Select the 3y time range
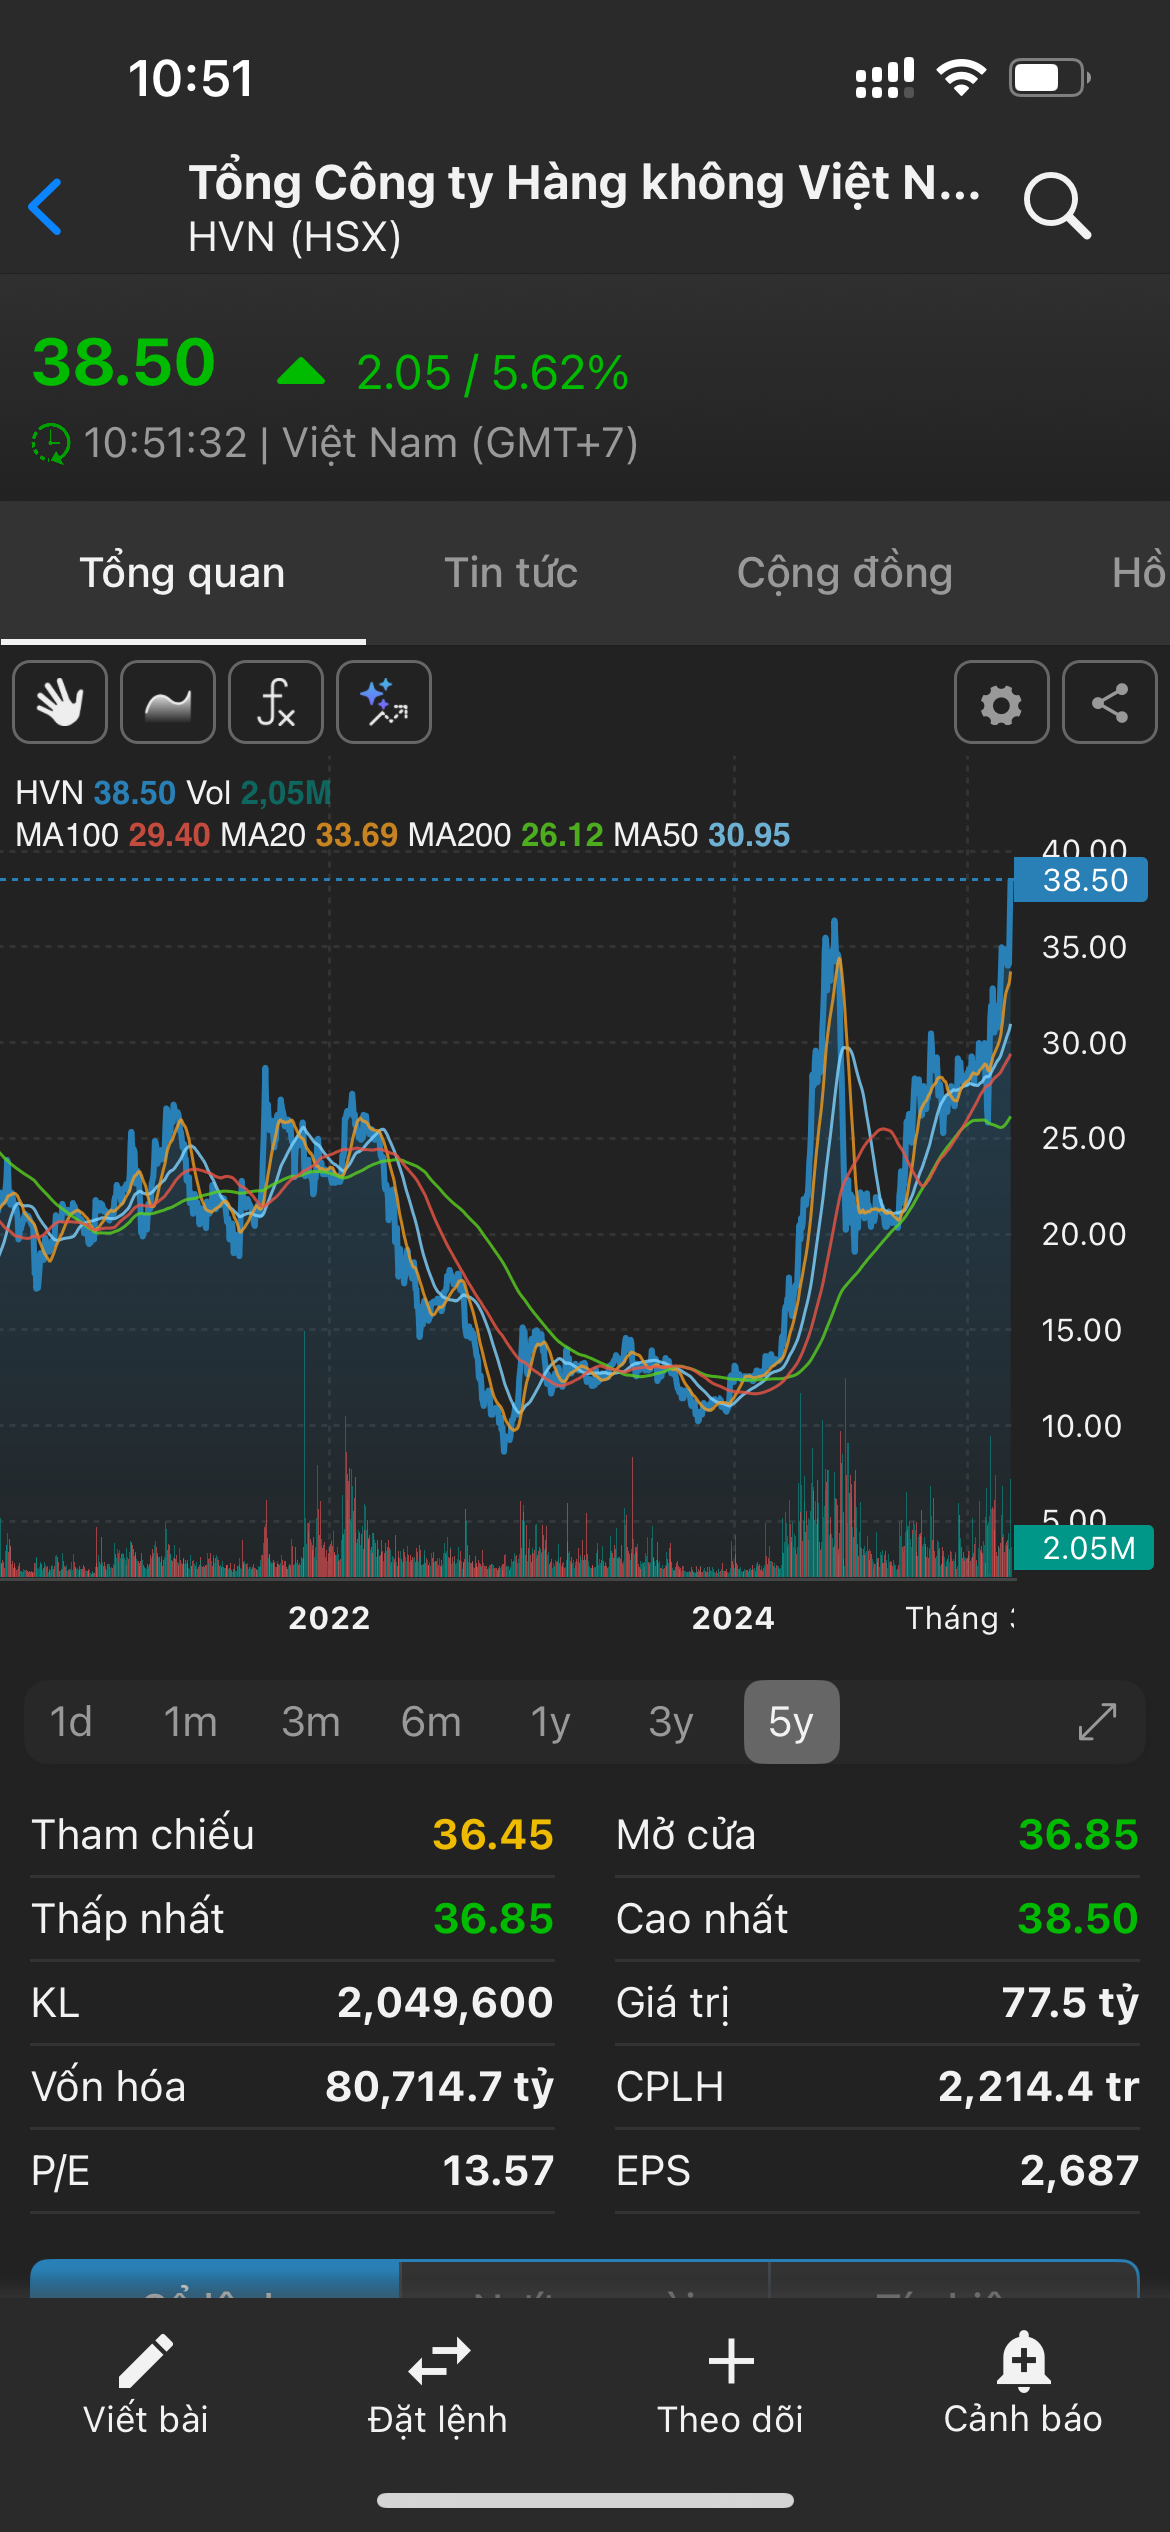This screenshot has width=1170, height=2532. click(x=671, y=1722)
